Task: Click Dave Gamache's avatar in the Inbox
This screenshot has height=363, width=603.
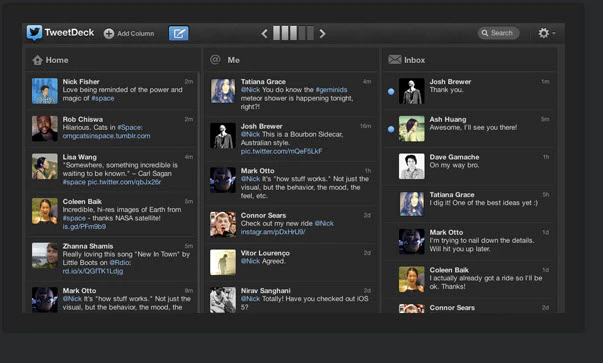Action: pos(411,166)
